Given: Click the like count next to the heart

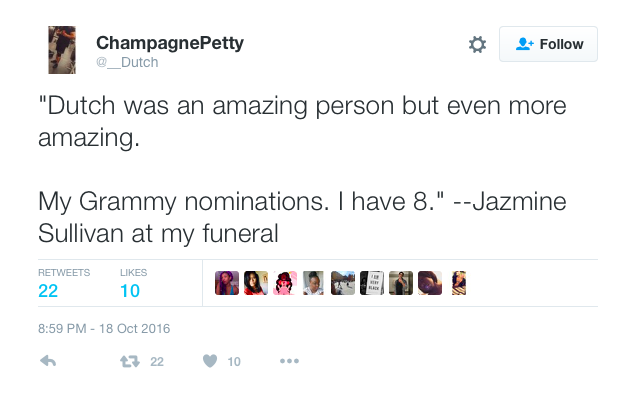Looking at the screenshot, I should [234, 362].
